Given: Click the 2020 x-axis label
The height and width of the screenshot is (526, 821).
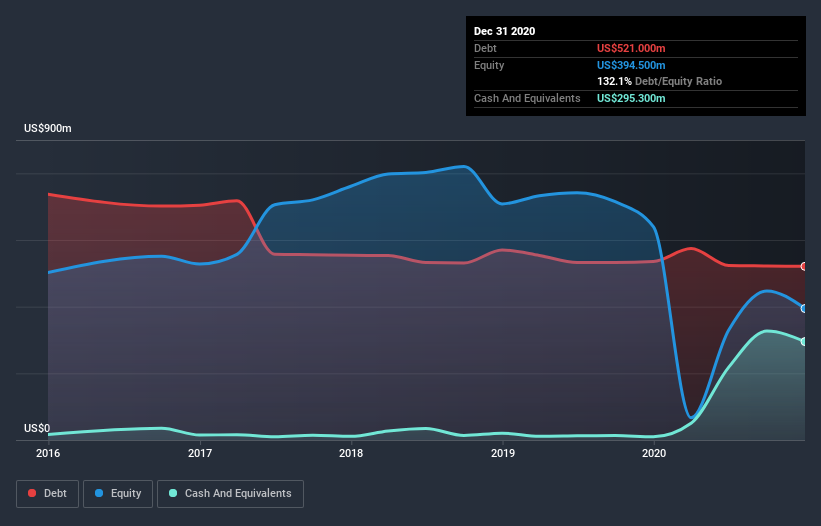Looking at the screenshot, I should click(654, 453).
